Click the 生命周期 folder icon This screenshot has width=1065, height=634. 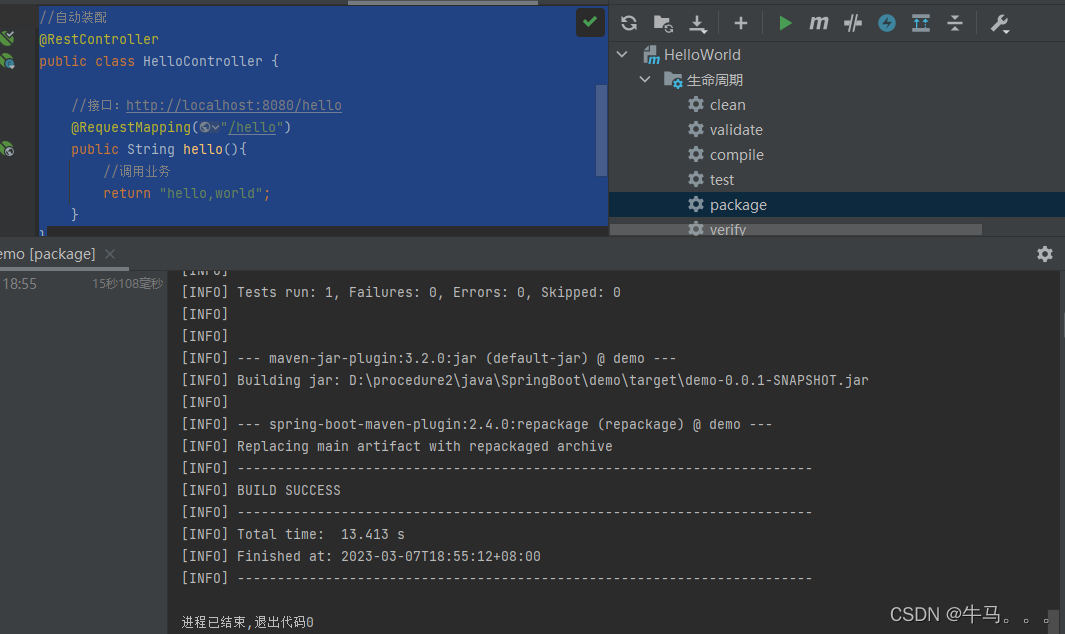pos(673,80)
